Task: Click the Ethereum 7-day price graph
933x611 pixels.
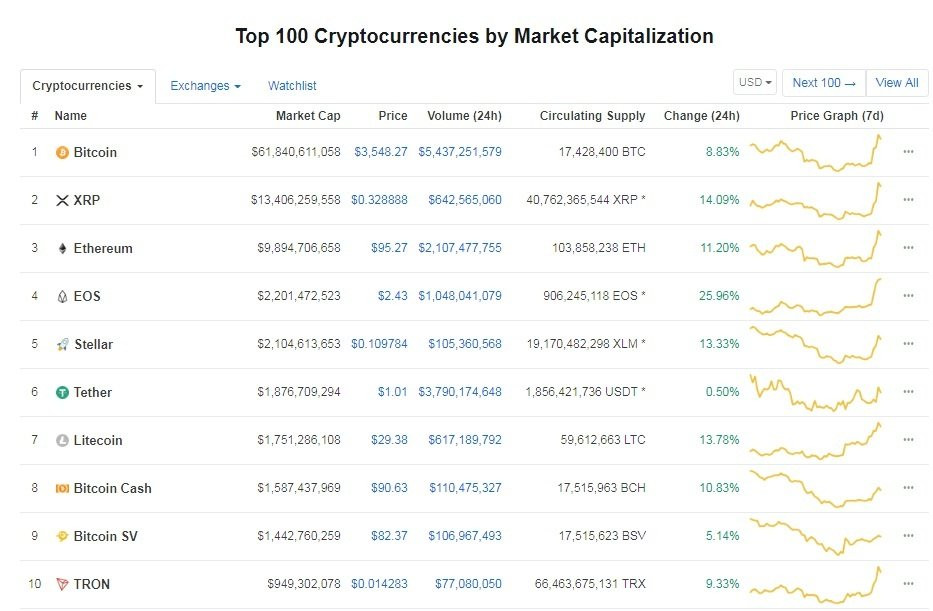Action: [x=817, y=248]
